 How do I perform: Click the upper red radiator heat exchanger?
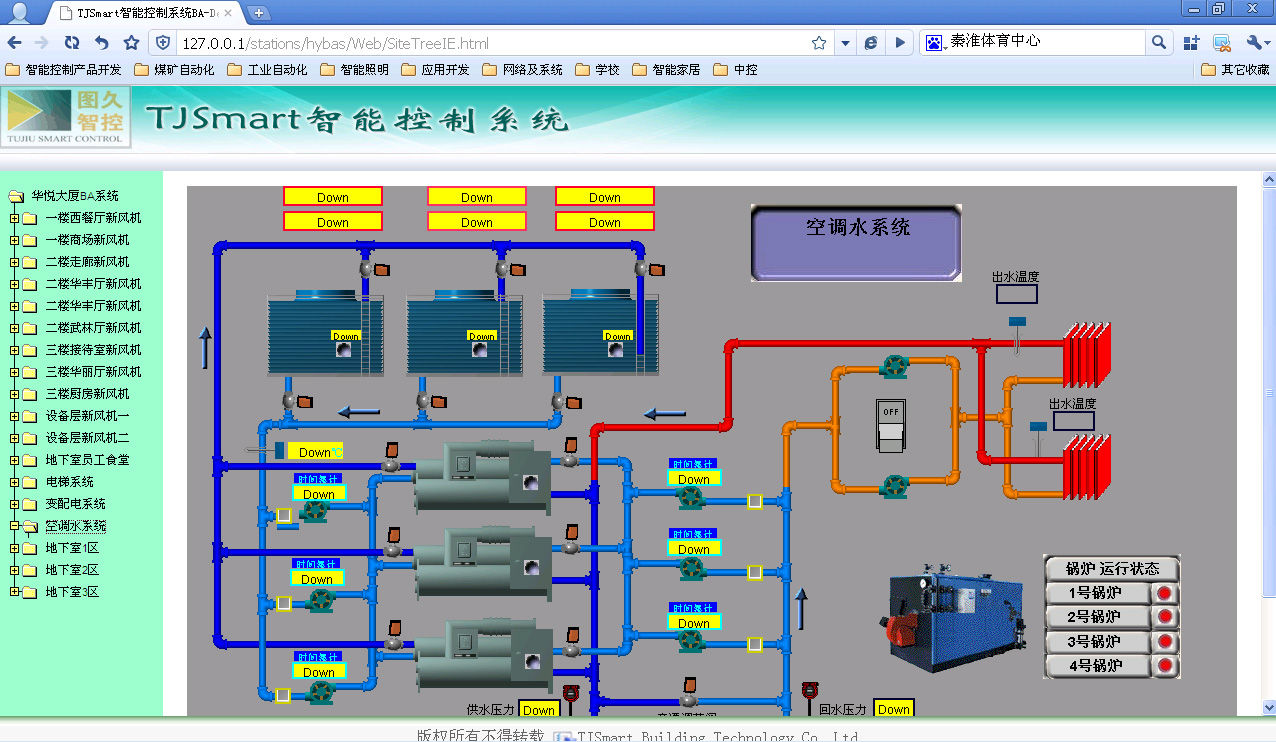pos(1087,355)
